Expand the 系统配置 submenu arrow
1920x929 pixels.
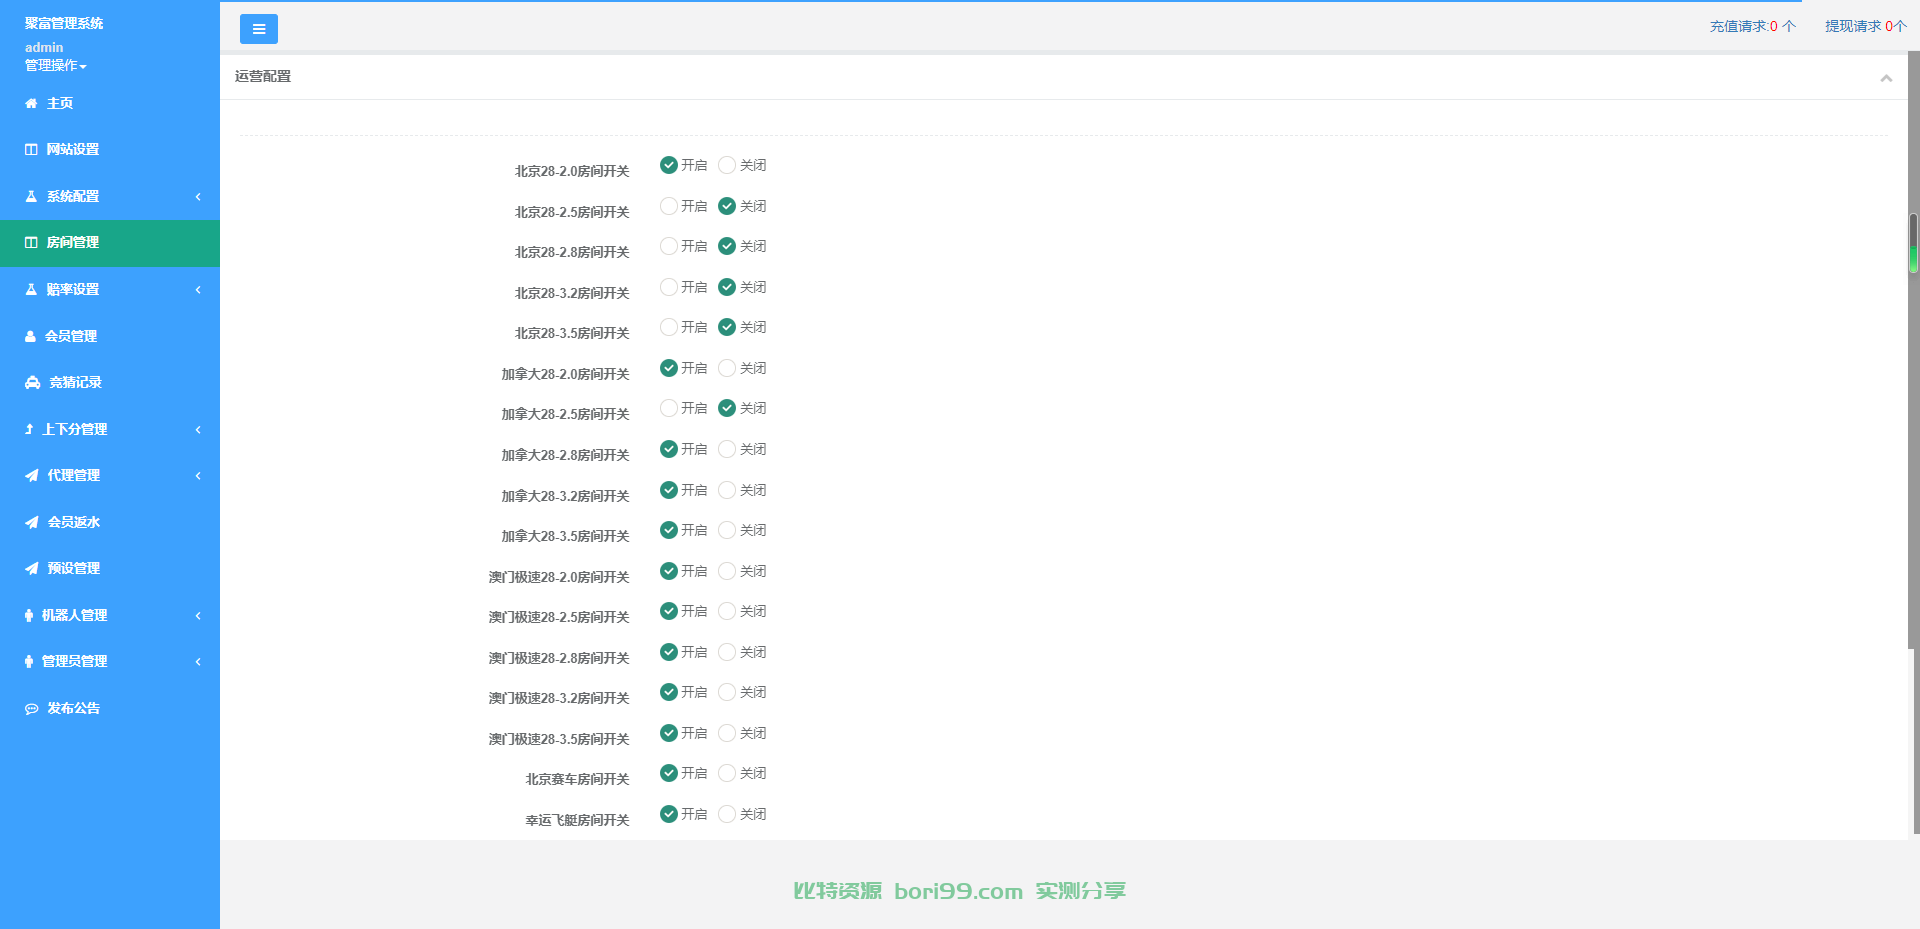tap(198, 196)
